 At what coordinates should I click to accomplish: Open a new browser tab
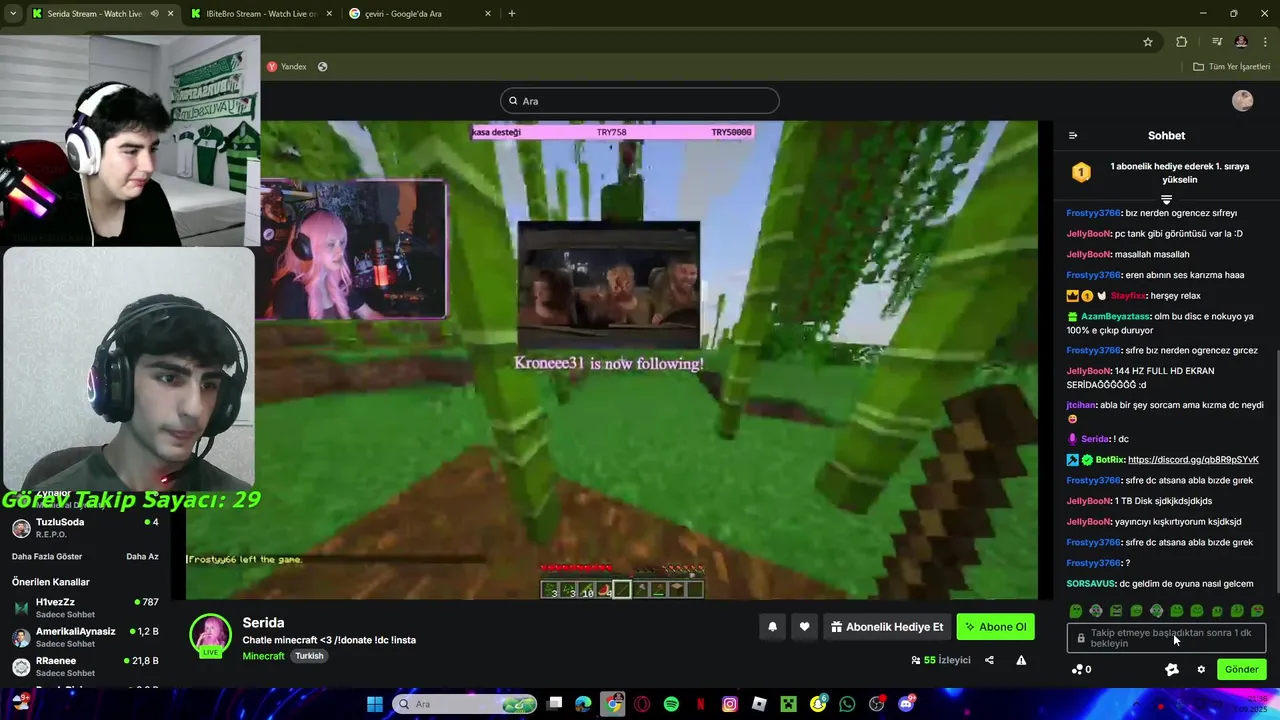coord(512,13)
